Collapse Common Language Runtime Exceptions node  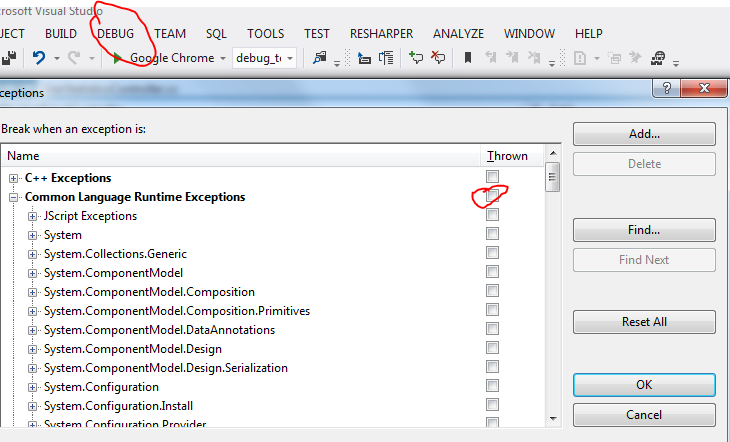14,197
